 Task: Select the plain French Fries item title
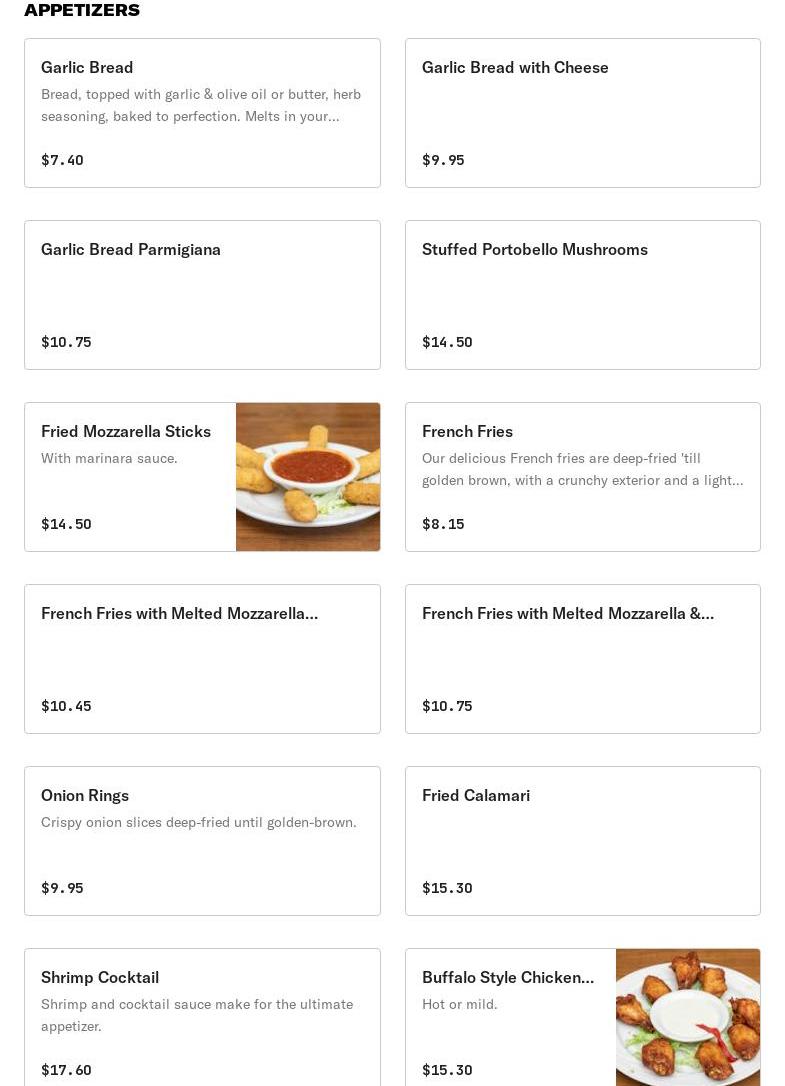467,431
